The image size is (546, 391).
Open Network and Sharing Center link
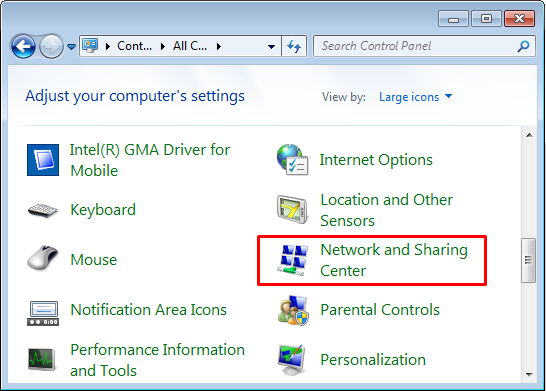pyautogui.click(x=394, y=260)
